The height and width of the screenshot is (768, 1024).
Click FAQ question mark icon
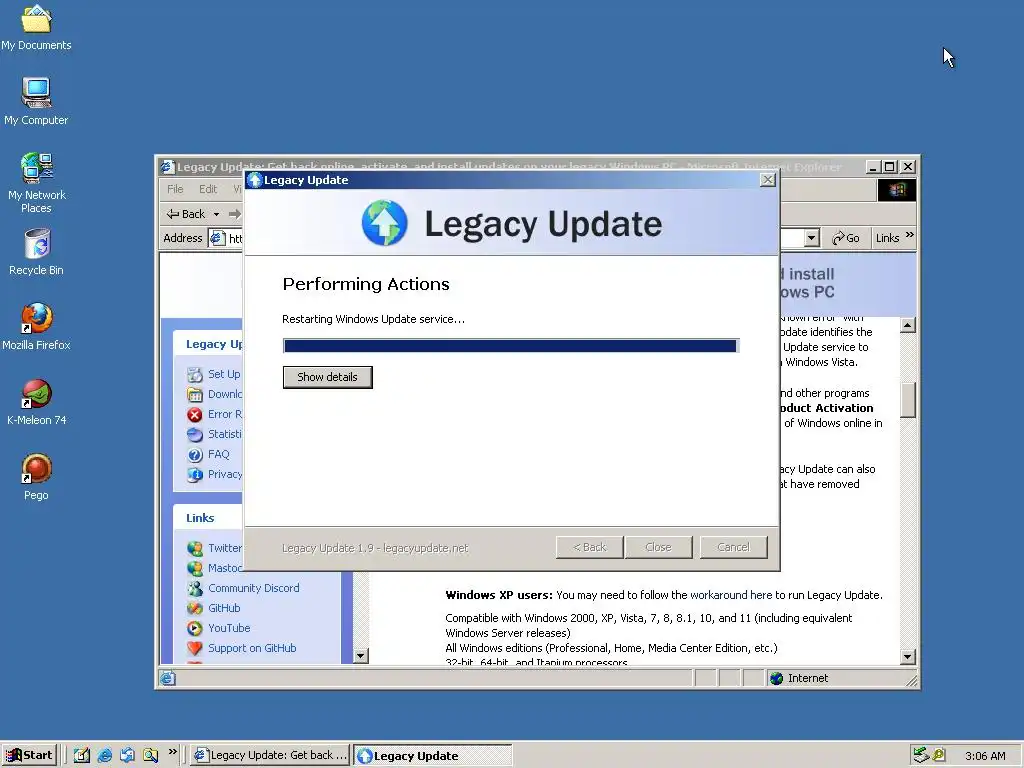coord(195,455)
